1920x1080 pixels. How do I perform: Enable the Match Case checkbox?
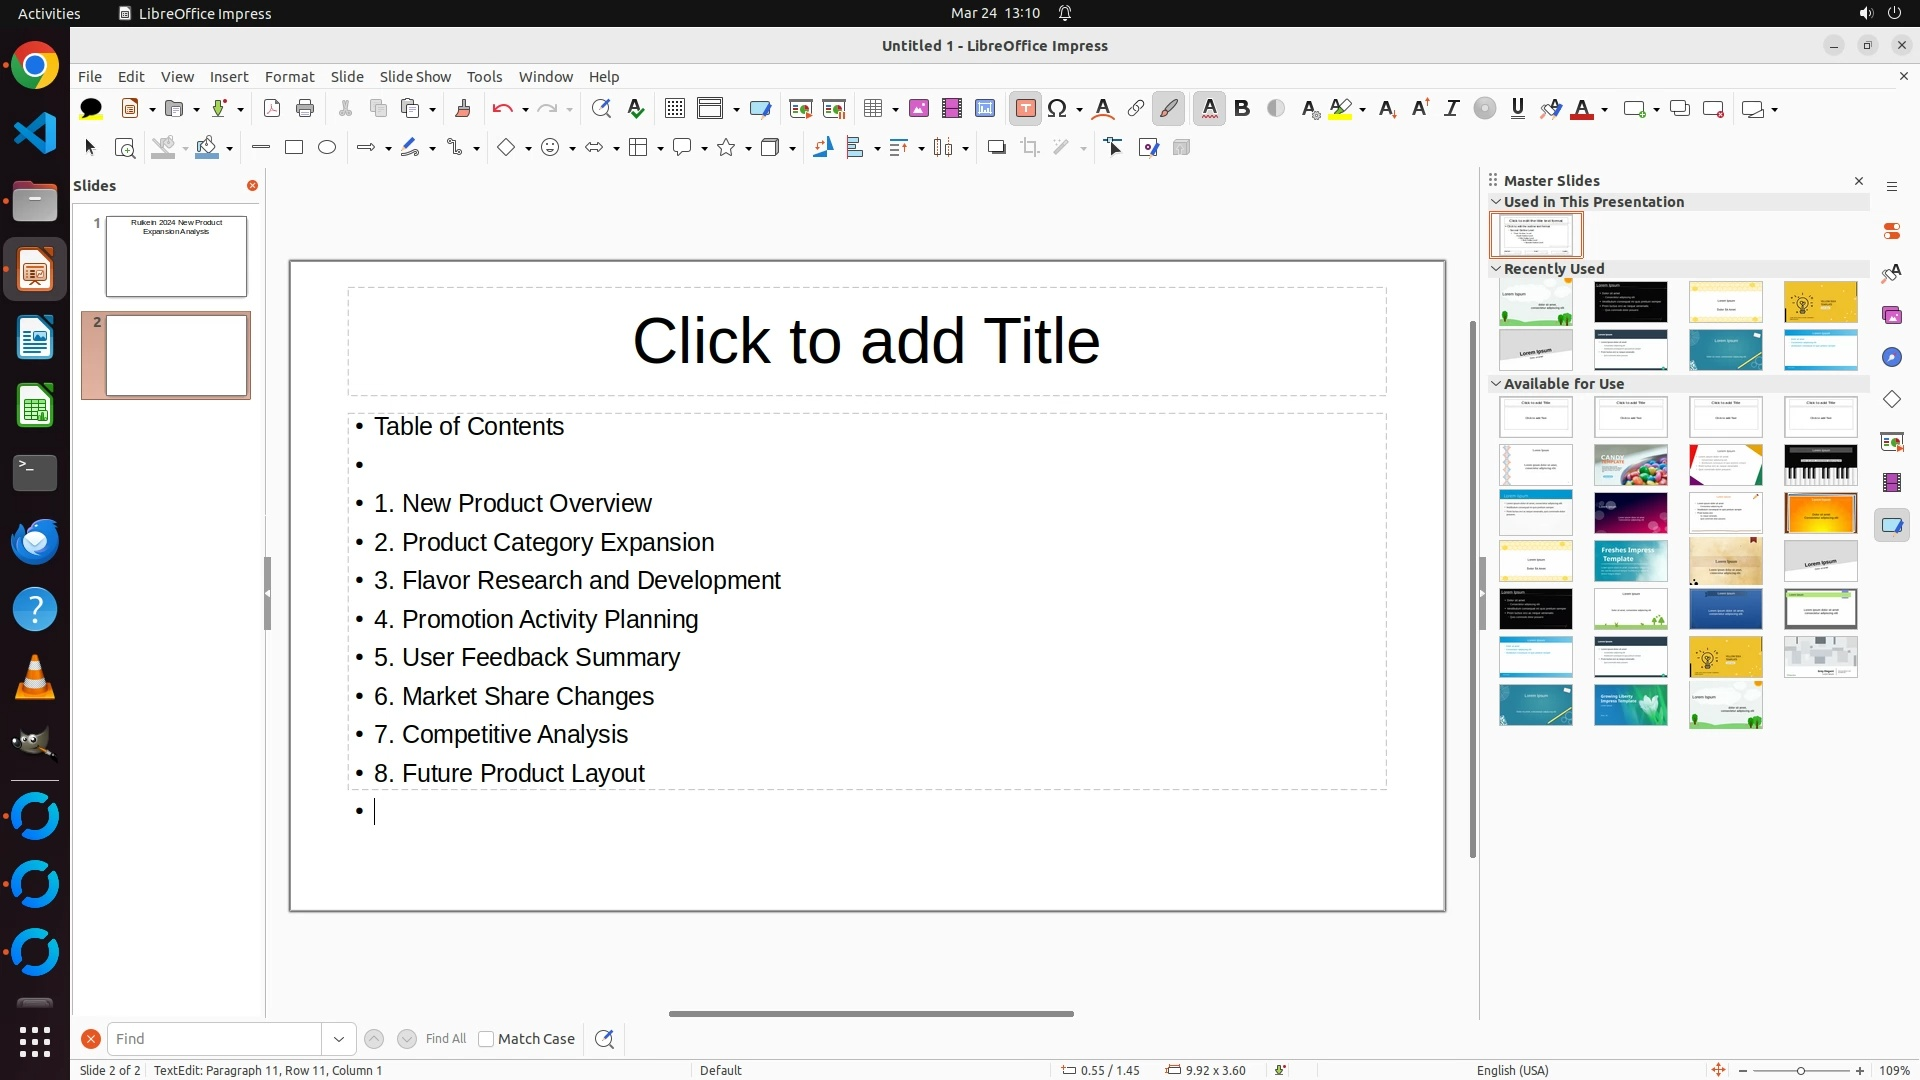coord(486,1039)
